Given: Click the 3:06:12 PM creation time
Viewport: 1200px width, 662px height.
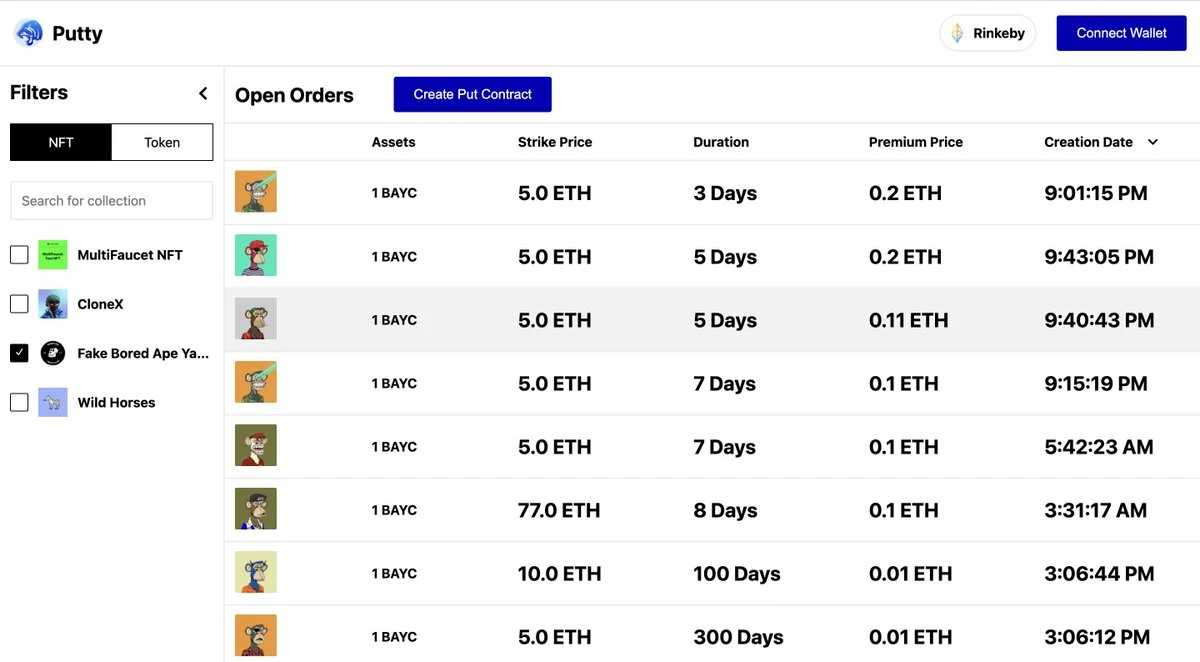Looking at the screenshot, I should tap(1097, 637).
